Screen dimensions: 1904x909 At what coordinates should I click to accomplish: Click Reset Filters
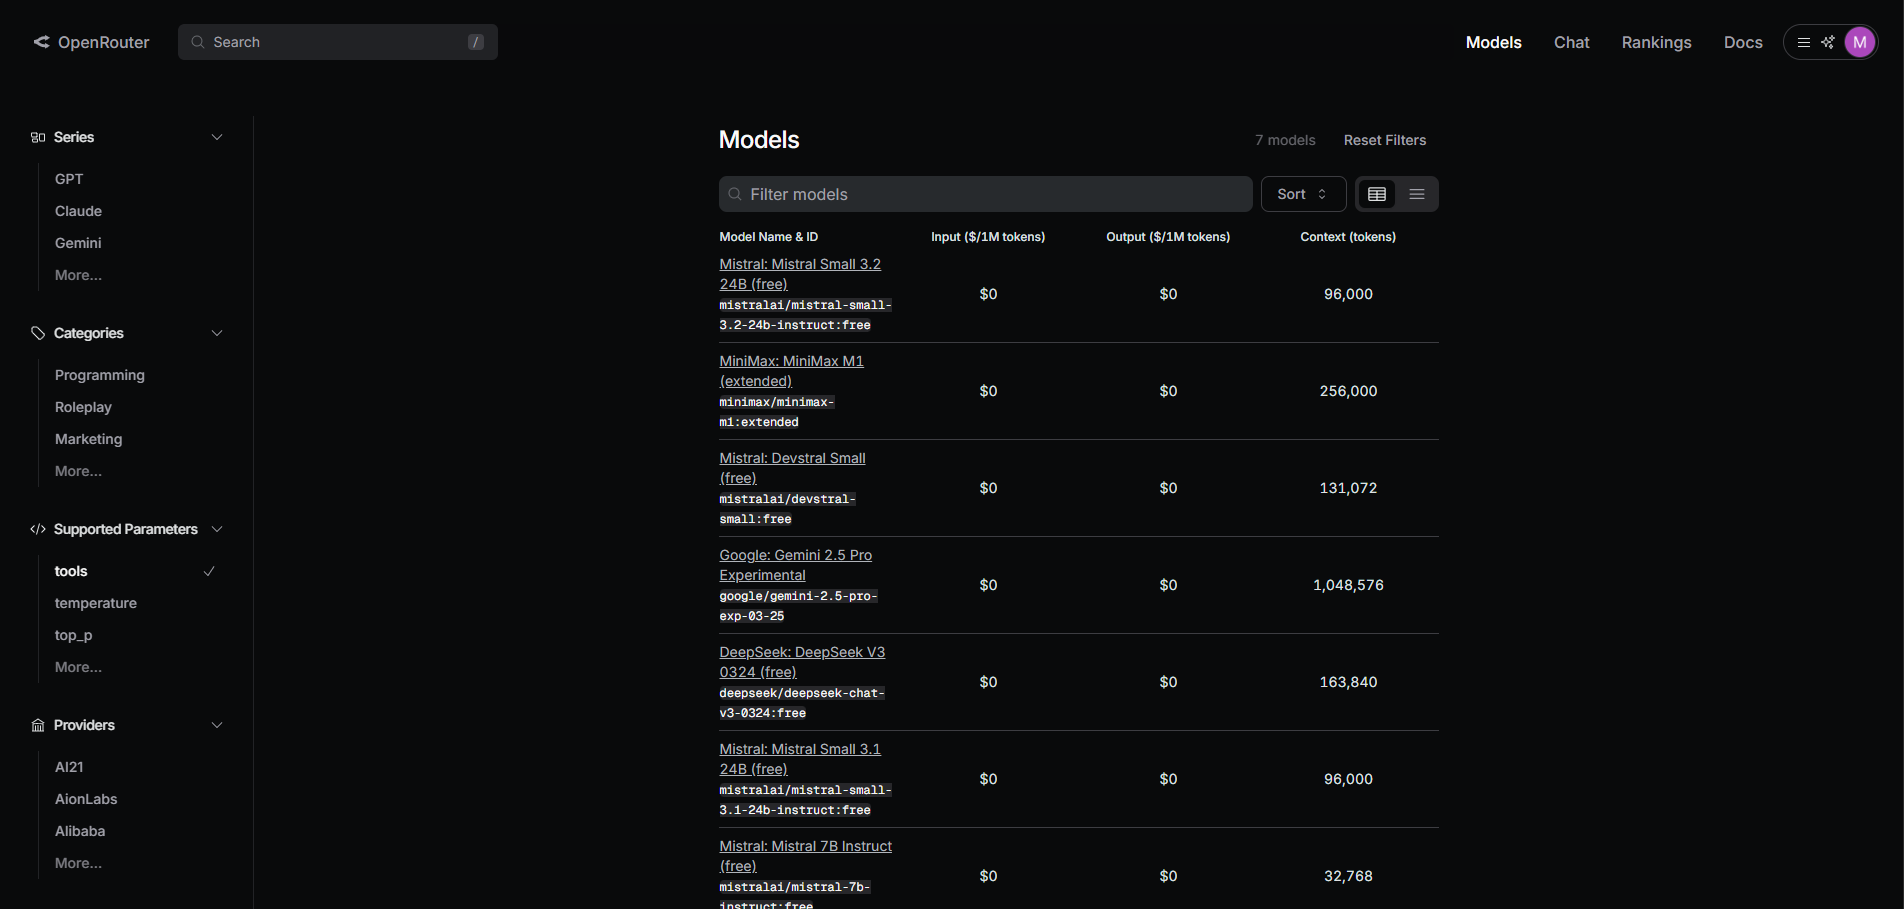tap(1385, 140)
